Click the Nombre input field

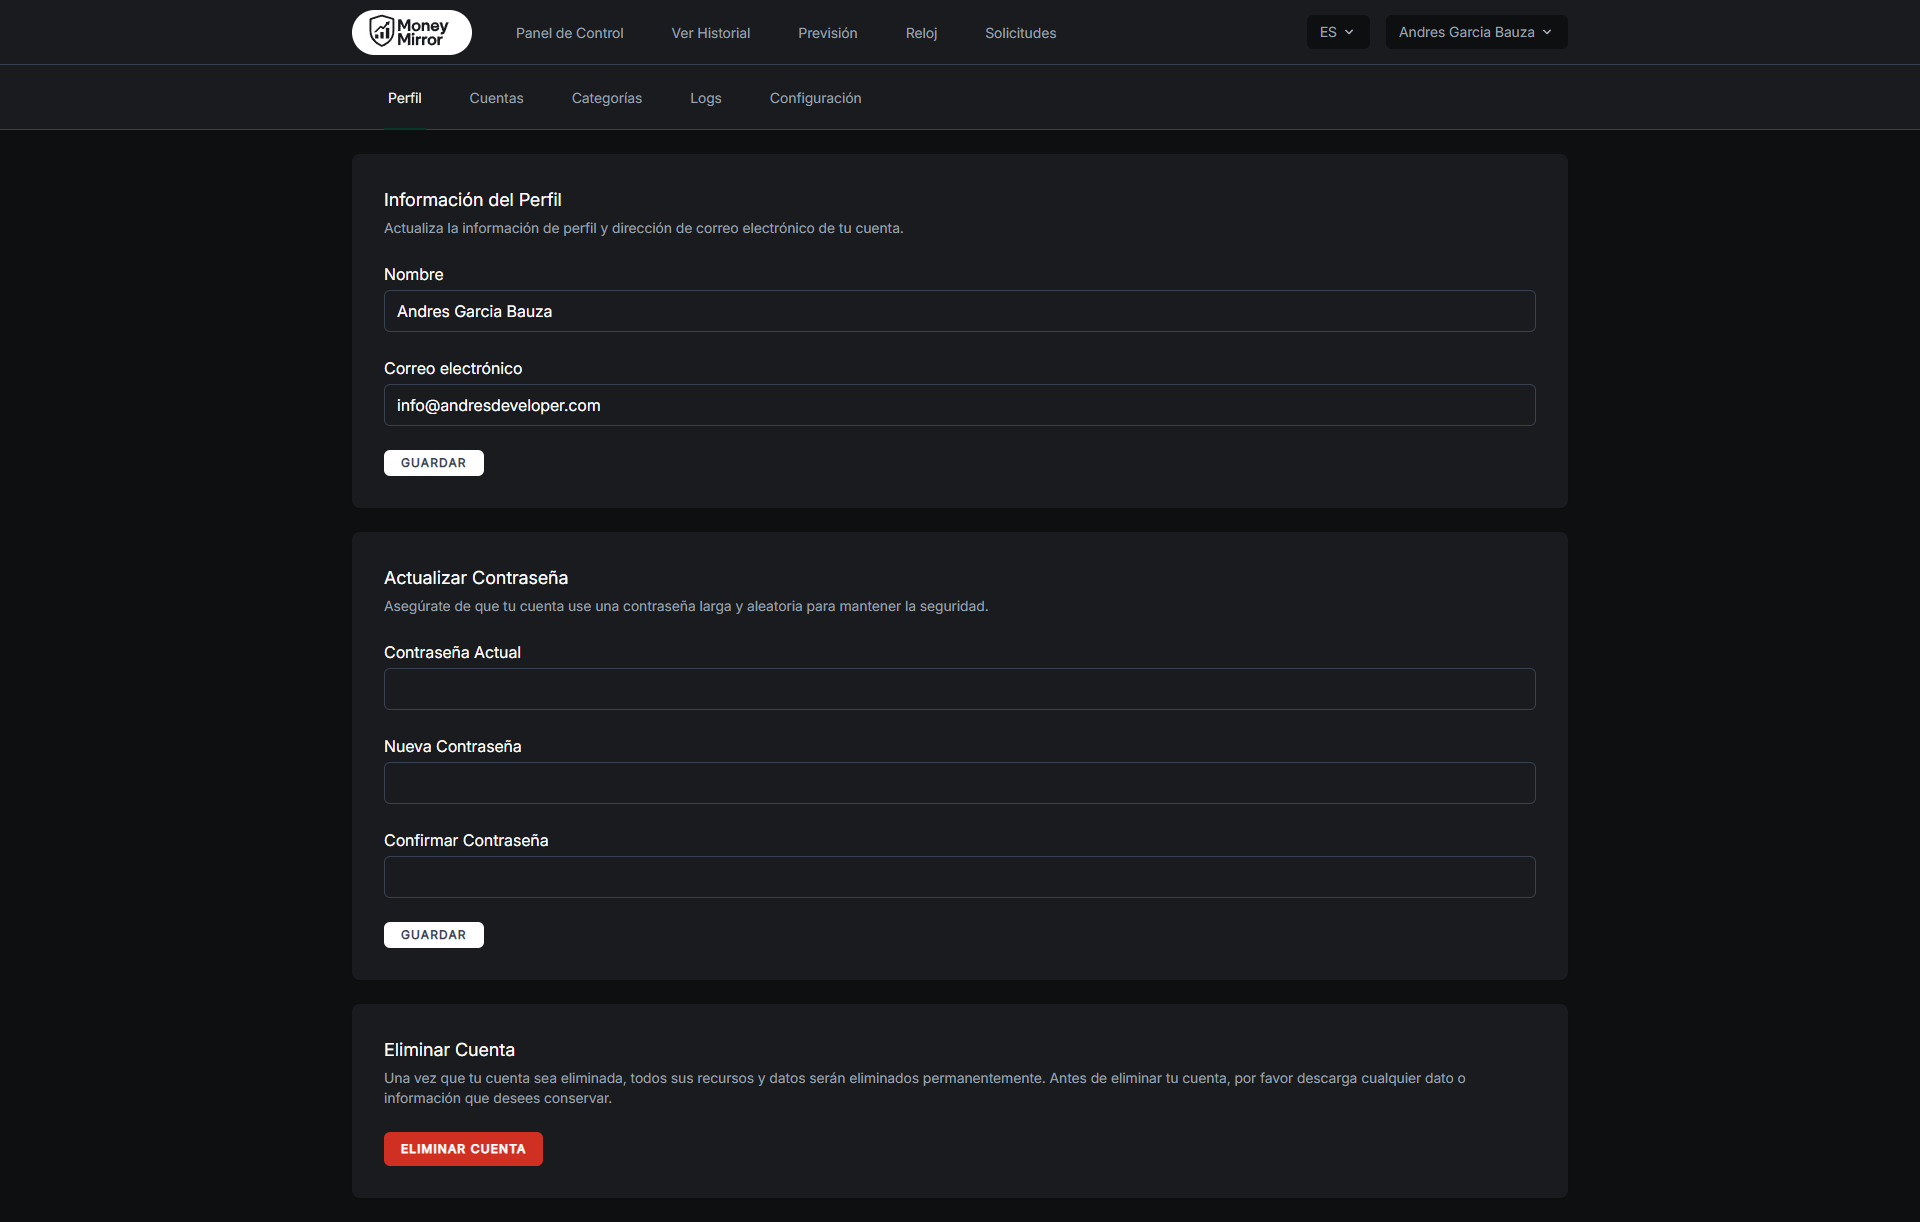(x=959, y=311)
